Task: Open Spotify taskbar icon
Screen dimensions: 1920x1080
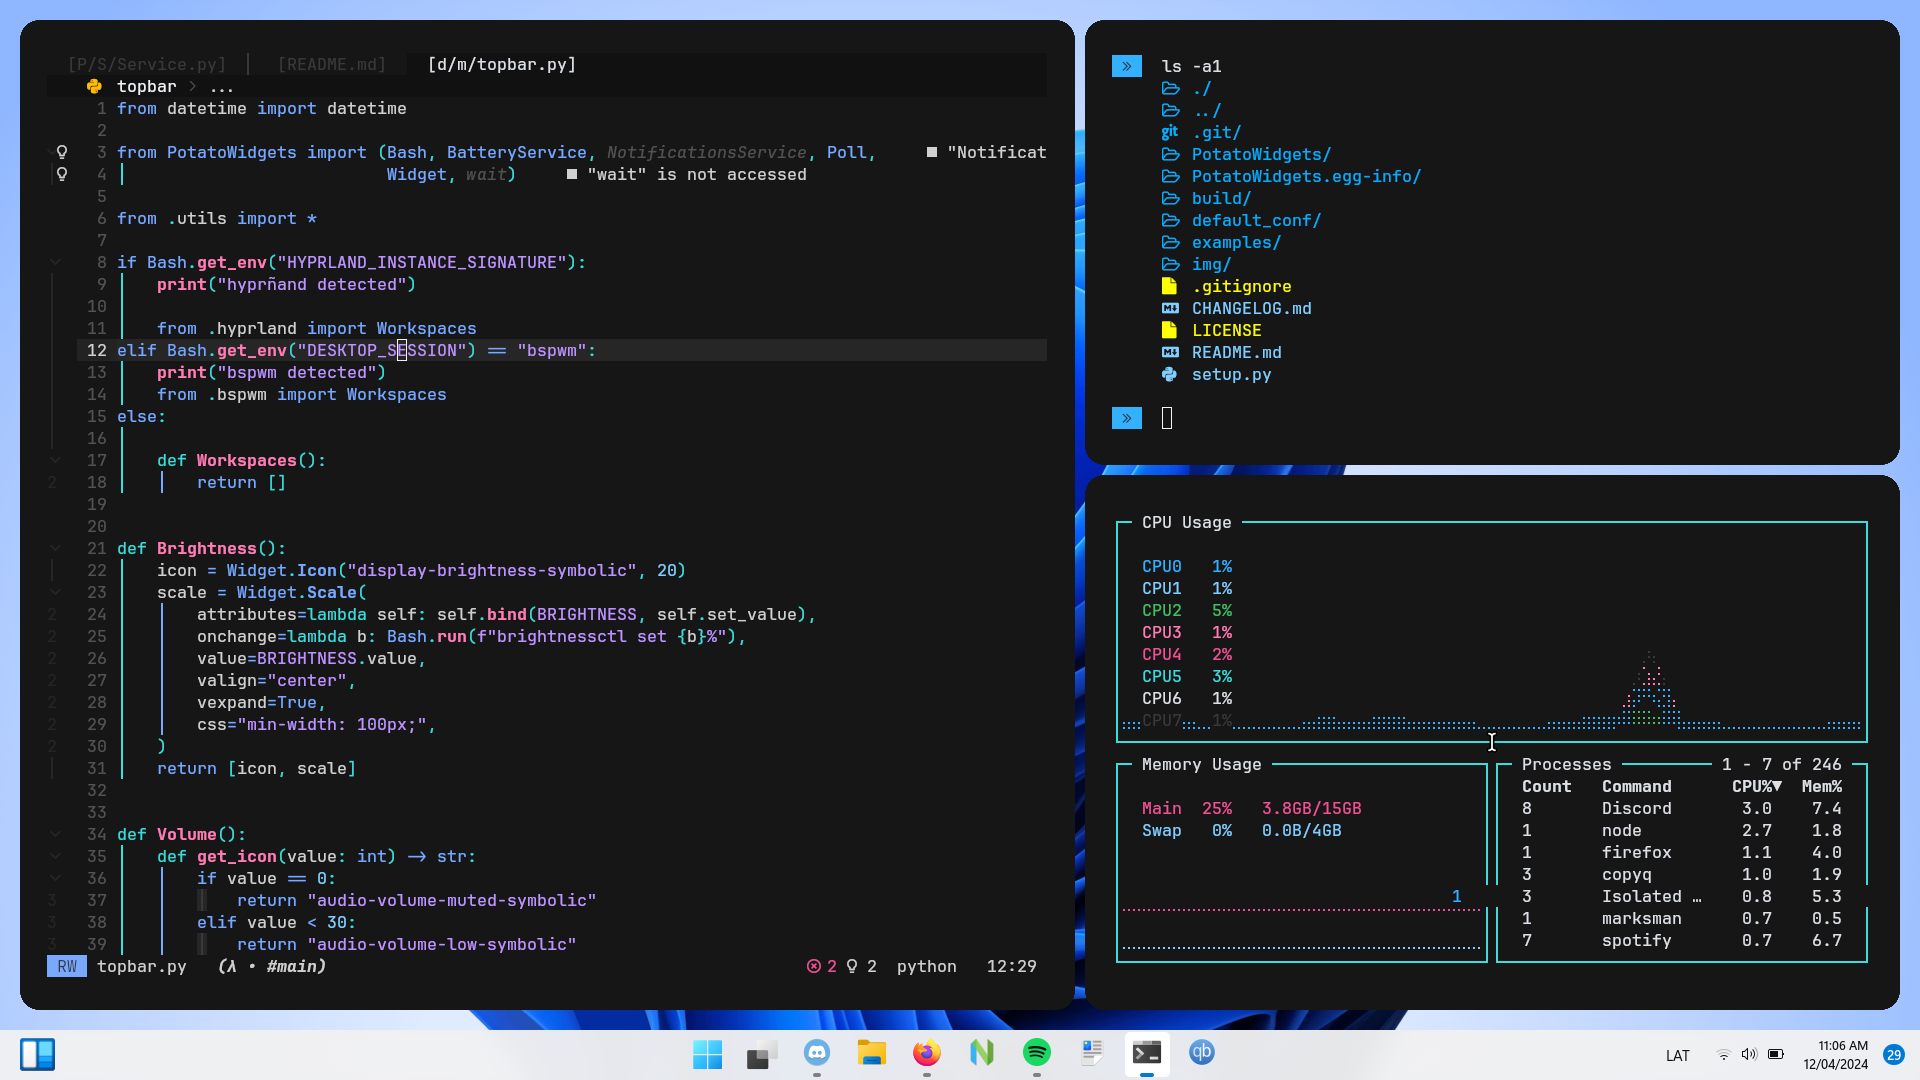Action: 1036,1053
